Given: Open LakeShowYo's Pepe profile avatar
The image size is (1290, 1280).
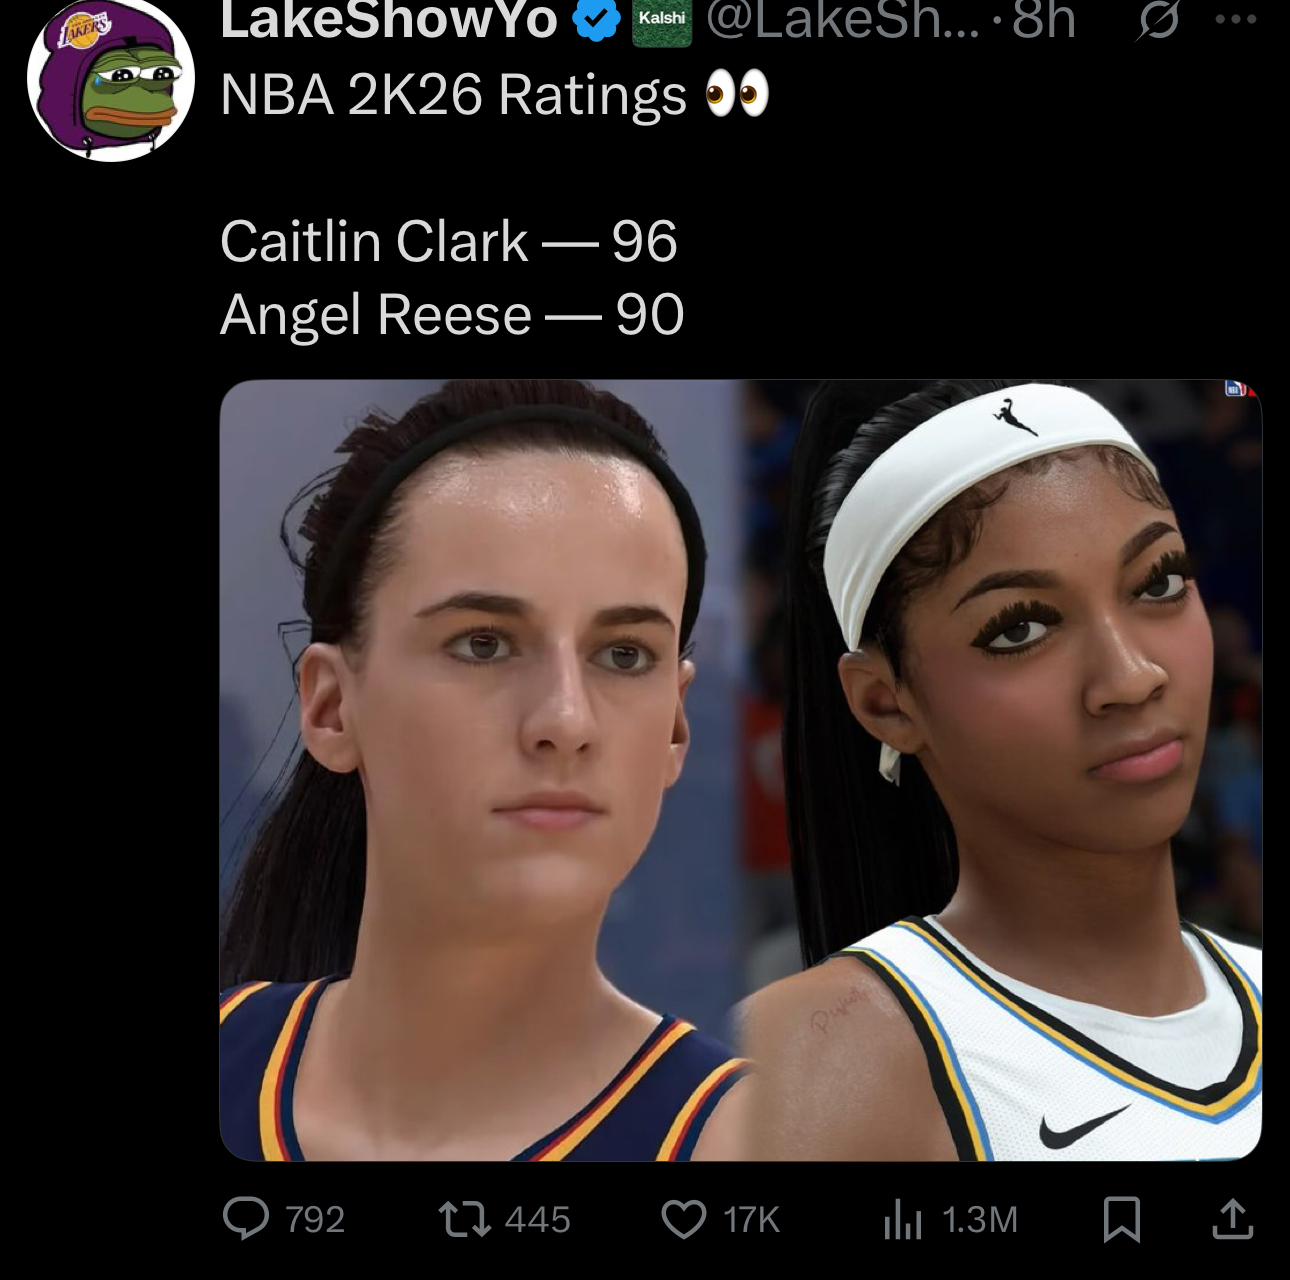Looking at the screenshot, I should [x=110, y=80].
